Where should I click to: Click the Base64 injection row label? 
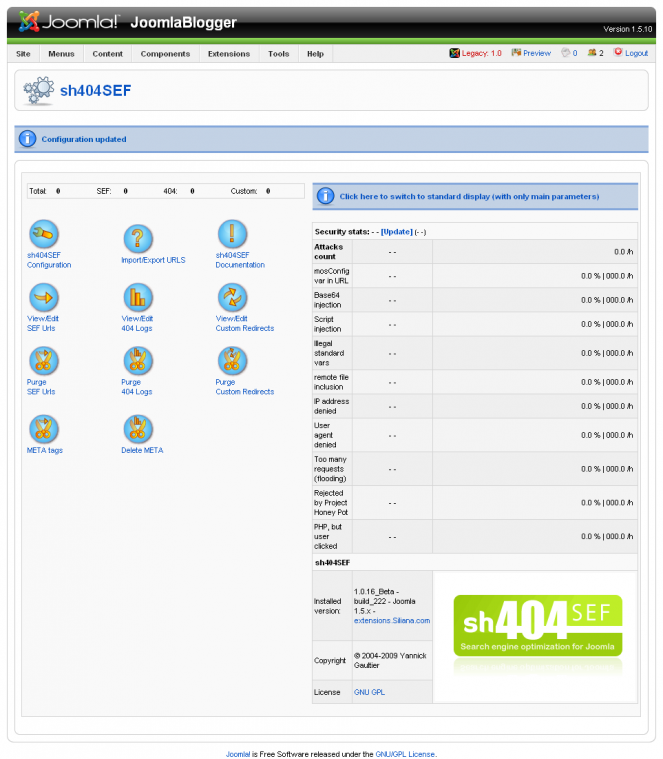point(328,300)
